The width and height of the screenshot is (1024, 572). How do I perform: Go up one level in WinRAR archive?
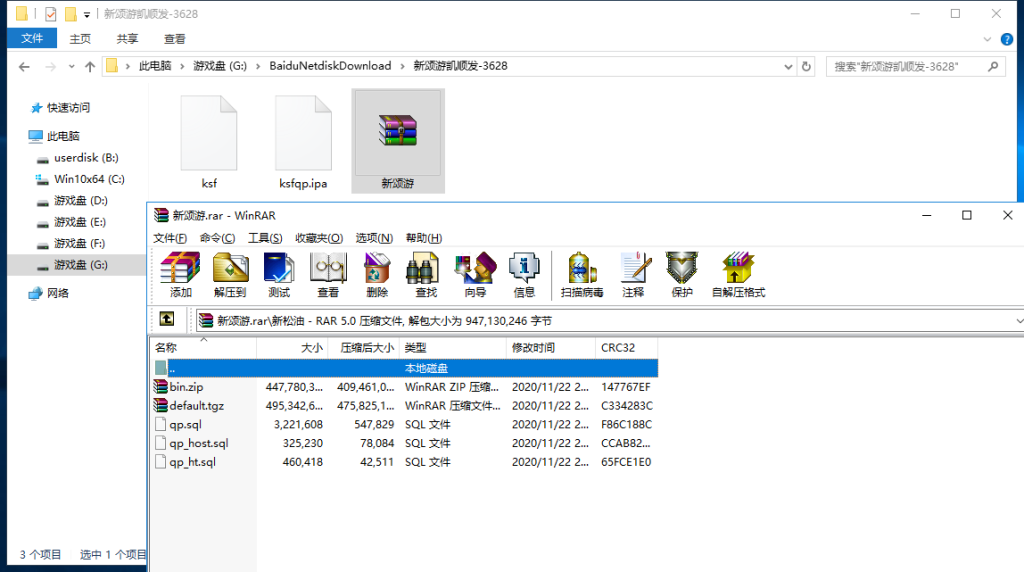click(167, 319)
